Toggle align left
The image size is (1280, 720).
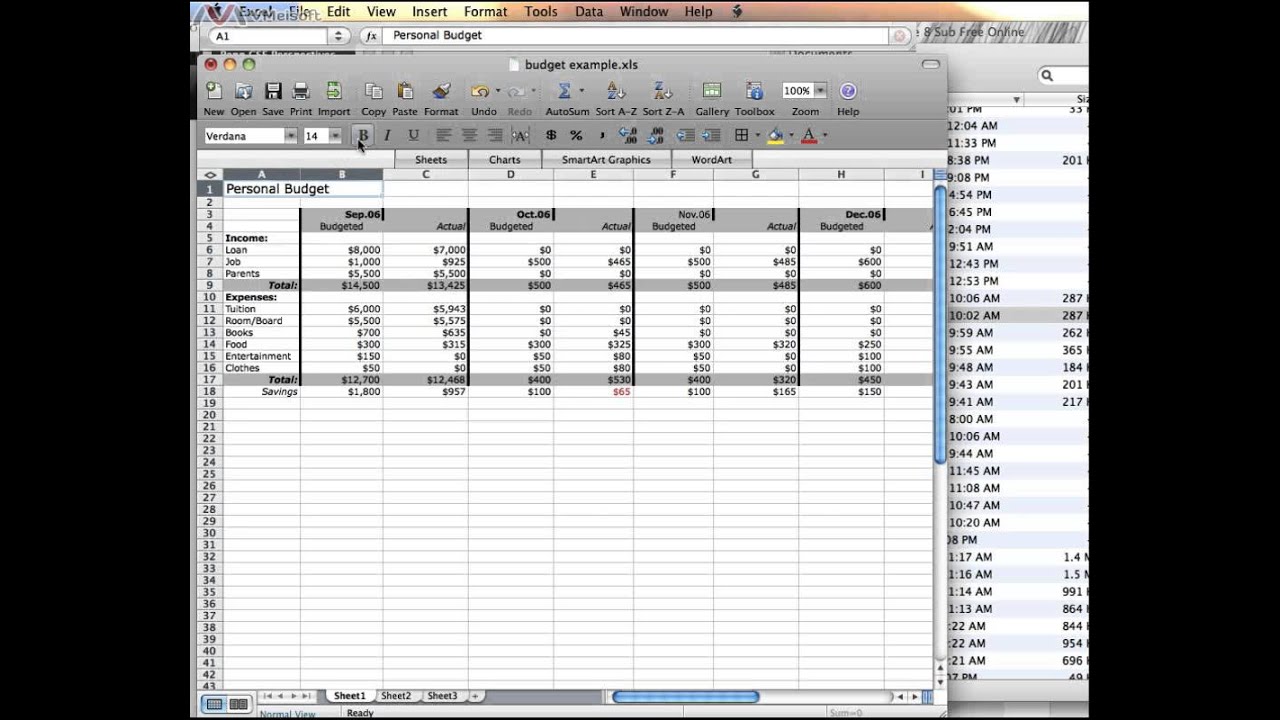[443, 135]
